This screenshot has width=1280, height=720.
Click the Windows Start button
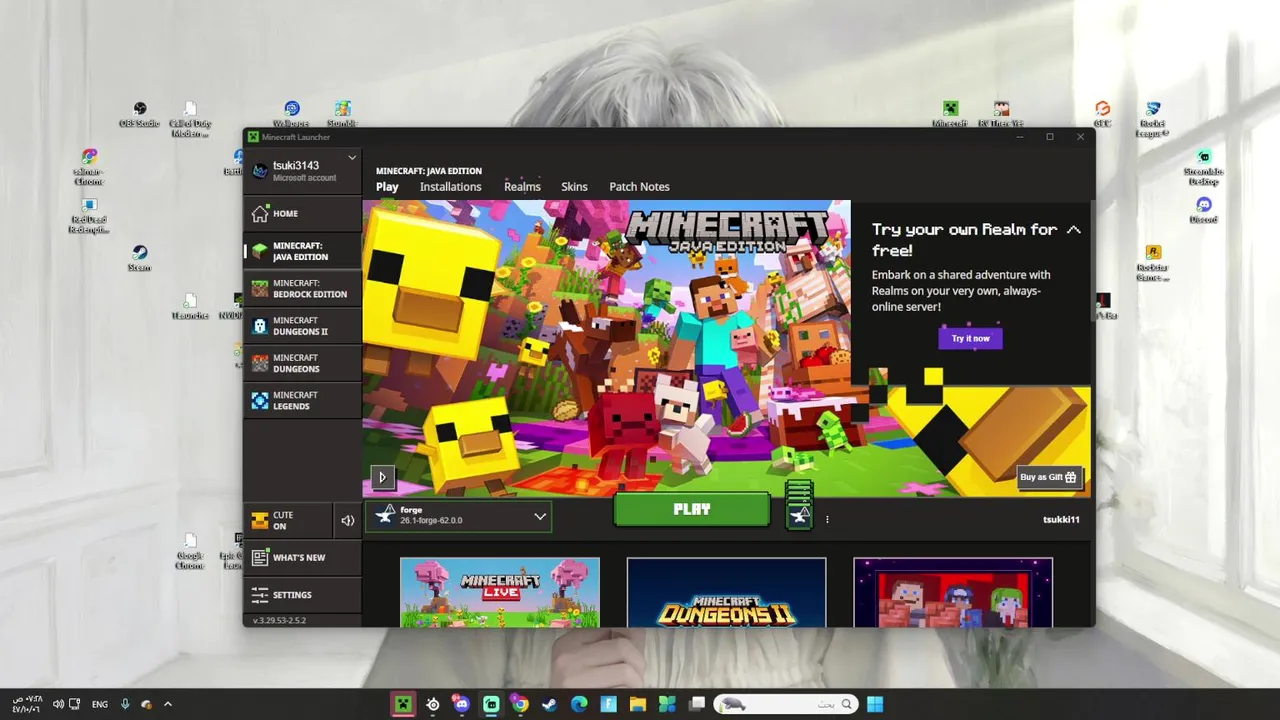pyautogui.click(x=875, y=704)
